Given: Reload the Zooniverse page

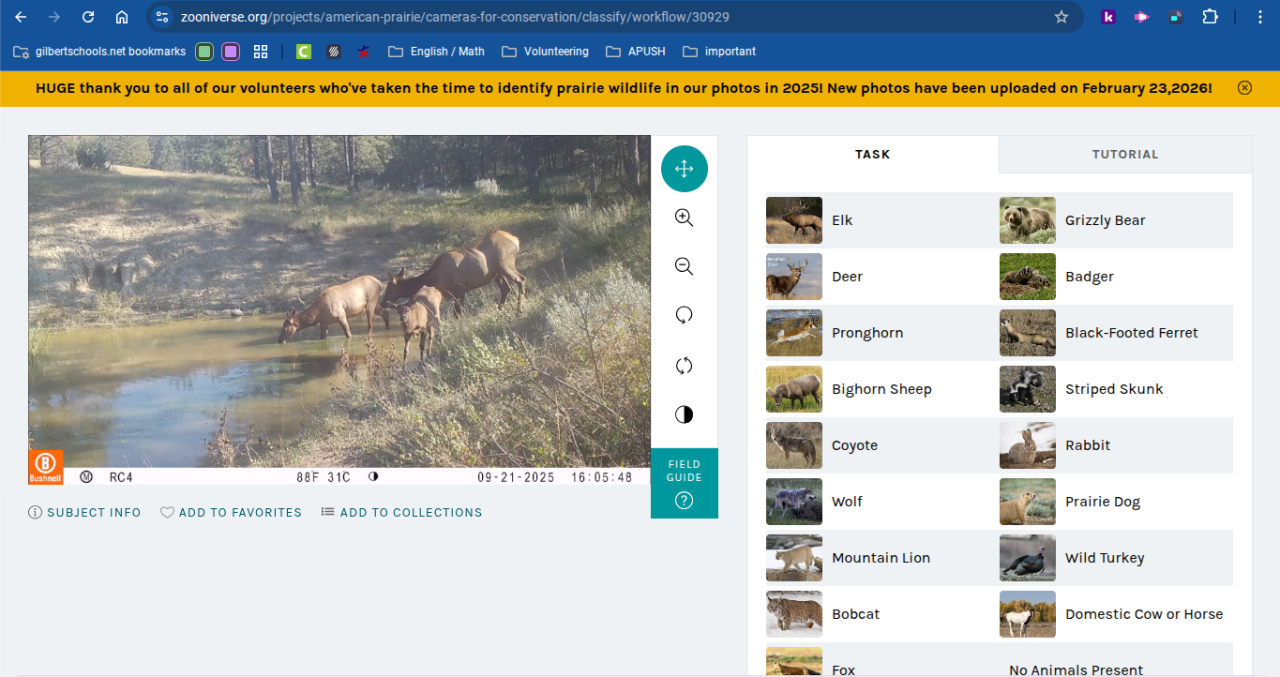Looking at the screenshot, I should [x=88, y=17].
